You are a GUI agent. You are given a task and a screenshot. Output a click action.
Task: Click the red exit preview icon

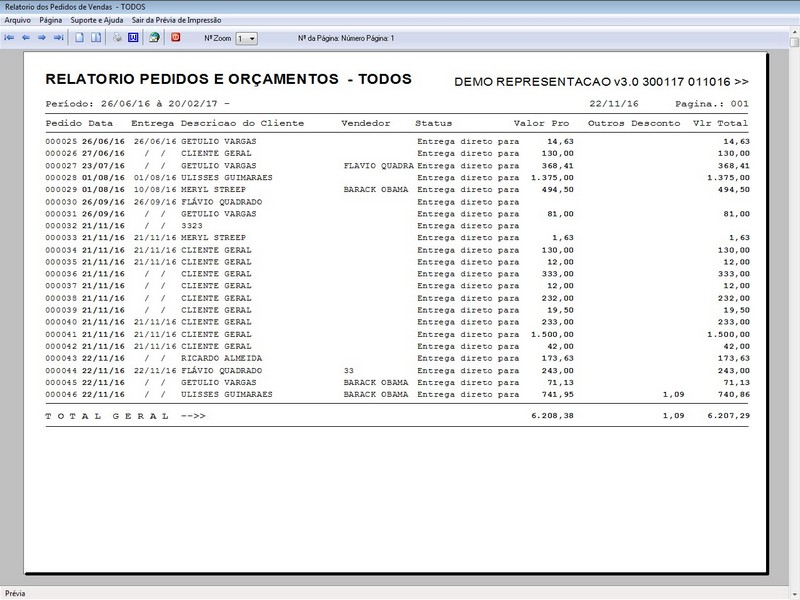pyautogui.click(x=176, y=38)
